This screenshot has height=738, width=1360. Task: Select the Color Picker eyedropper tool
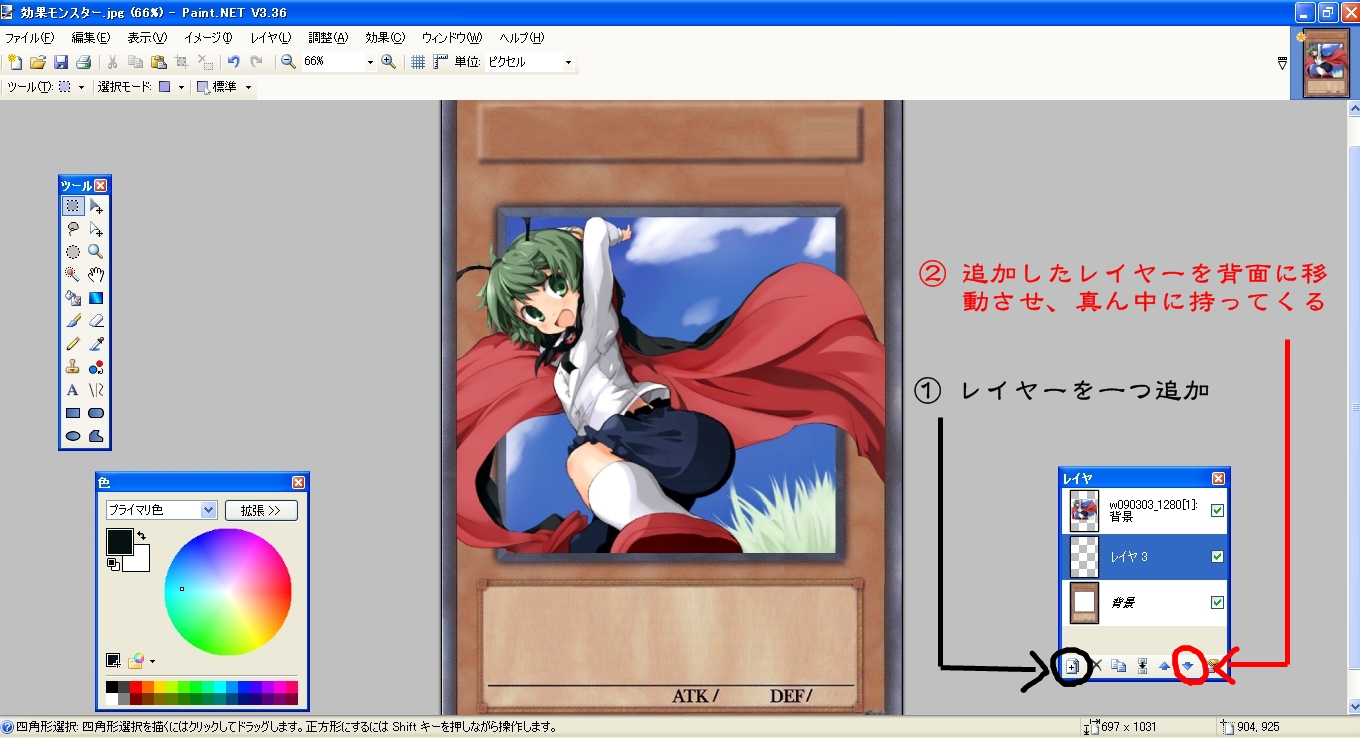click(x=96, y=344)
